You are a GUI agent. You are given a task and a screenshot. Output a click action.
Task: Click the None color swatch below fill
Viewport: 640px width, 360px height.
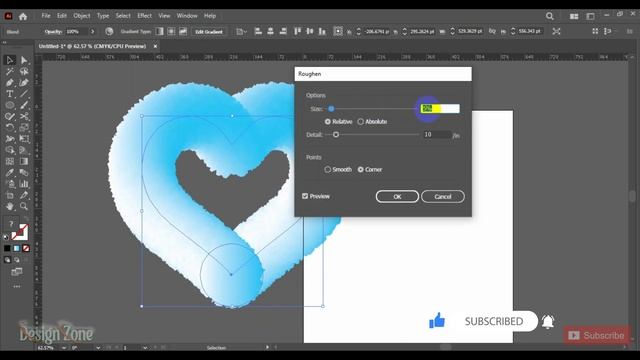click(x=26, y=248)
